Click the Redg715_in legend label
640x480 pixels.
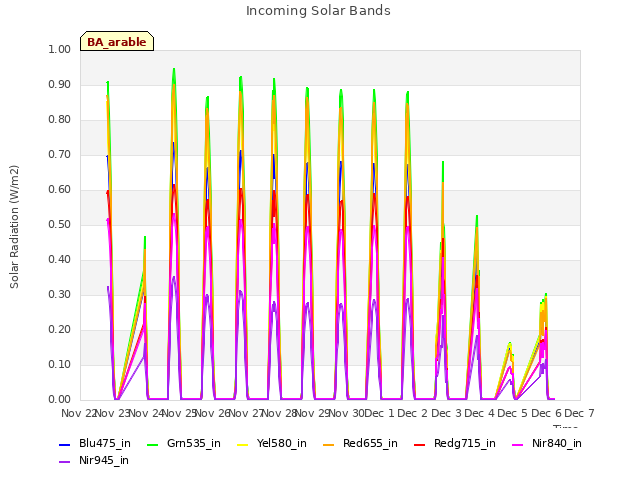pos(464,443)
